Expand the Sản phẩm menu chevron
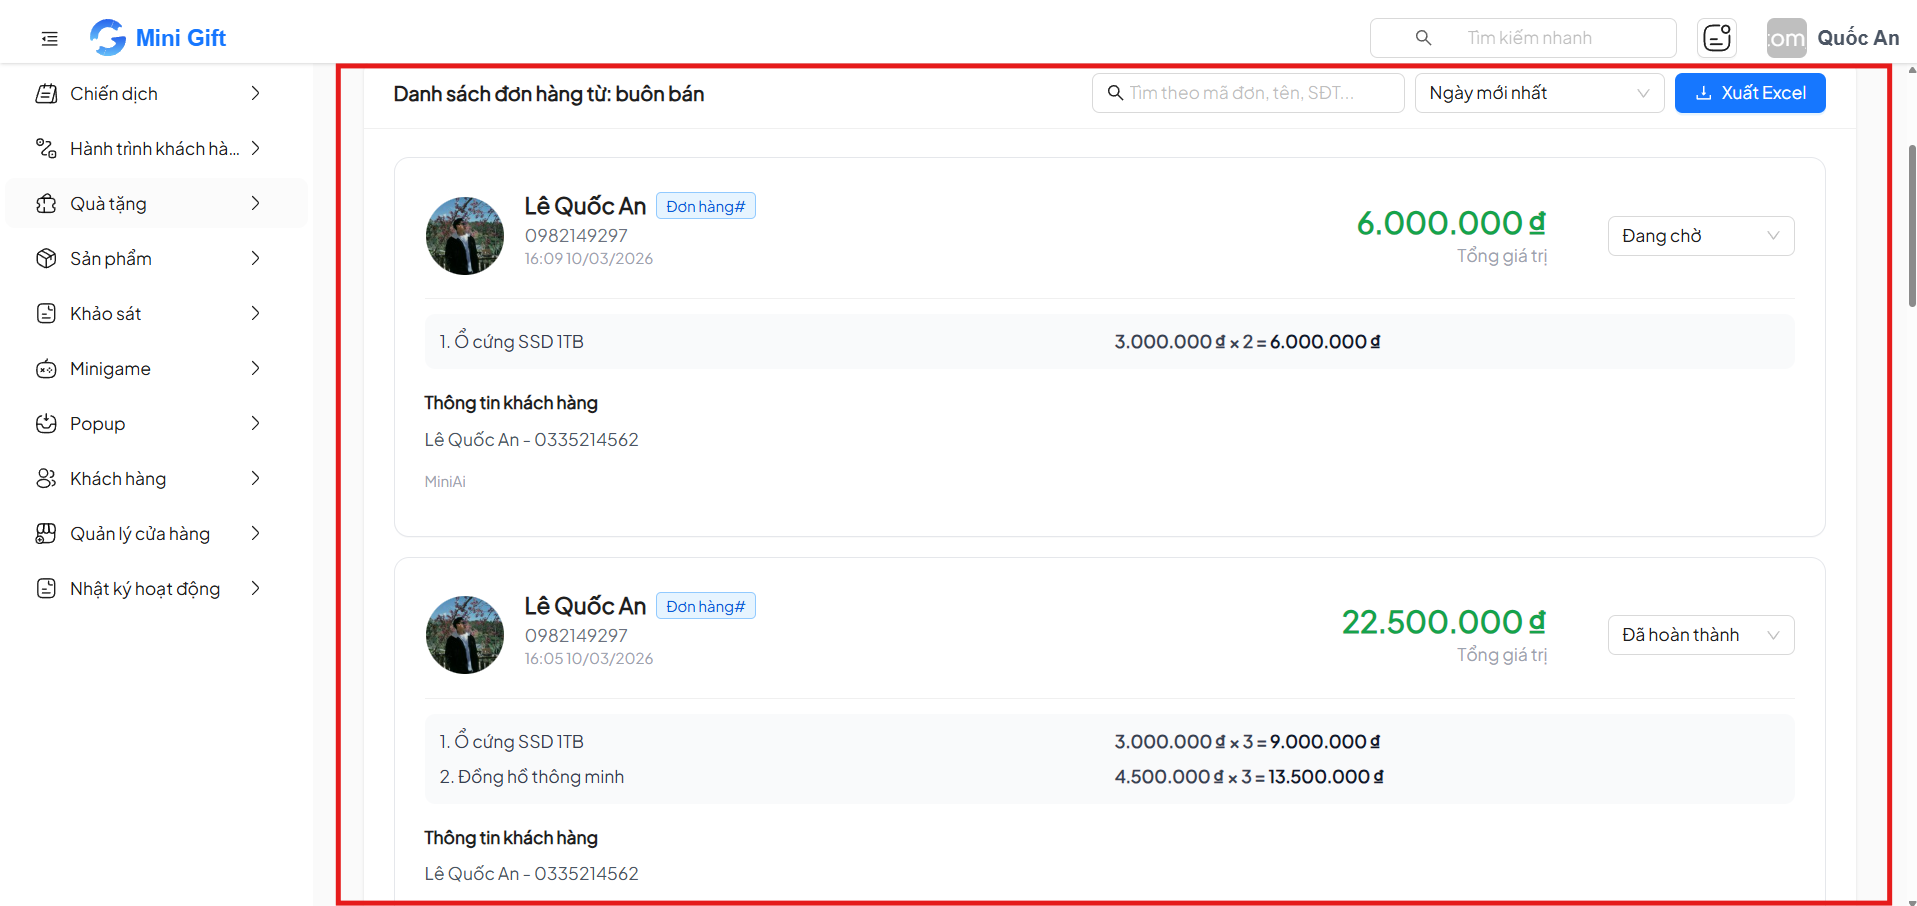Image resolution: width=1917 pixels, height=906 pixels. pyautogui.click(x=256, y=258)
